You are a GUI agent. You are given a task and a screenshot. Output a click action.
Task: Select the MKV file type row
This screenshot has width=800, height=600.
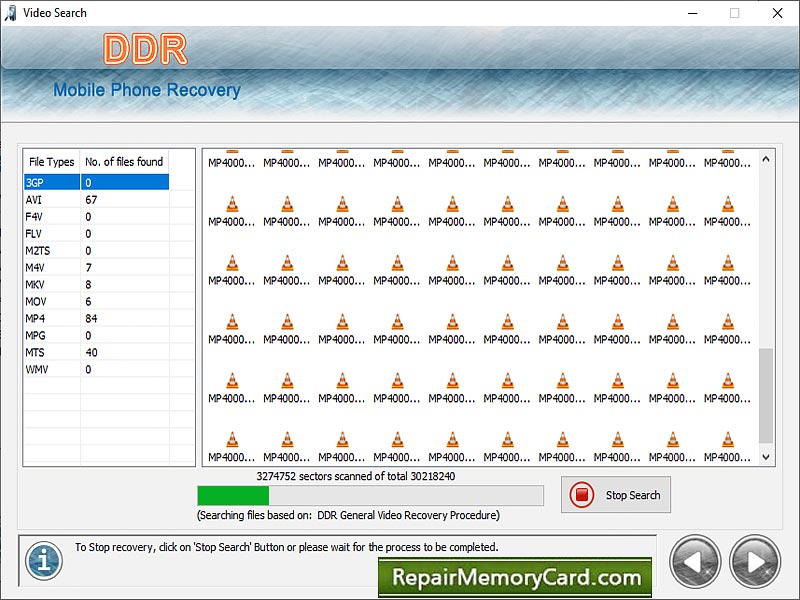(x=96, y=285)
